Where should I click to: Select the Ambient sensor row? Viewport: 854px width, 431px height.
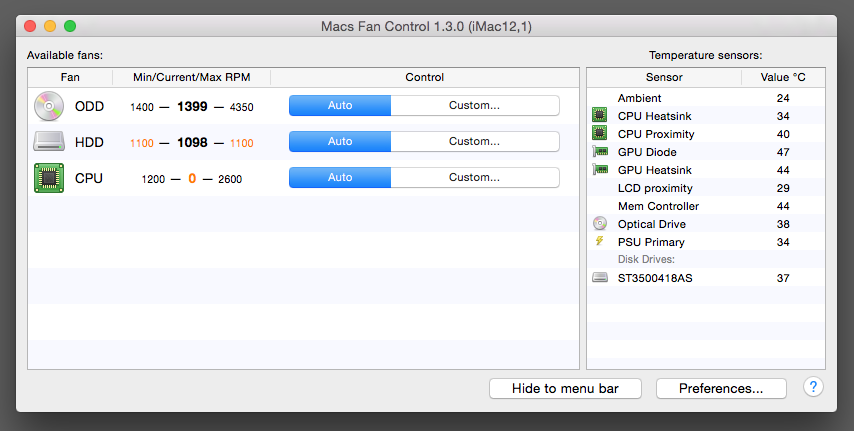tap(706, 98)
